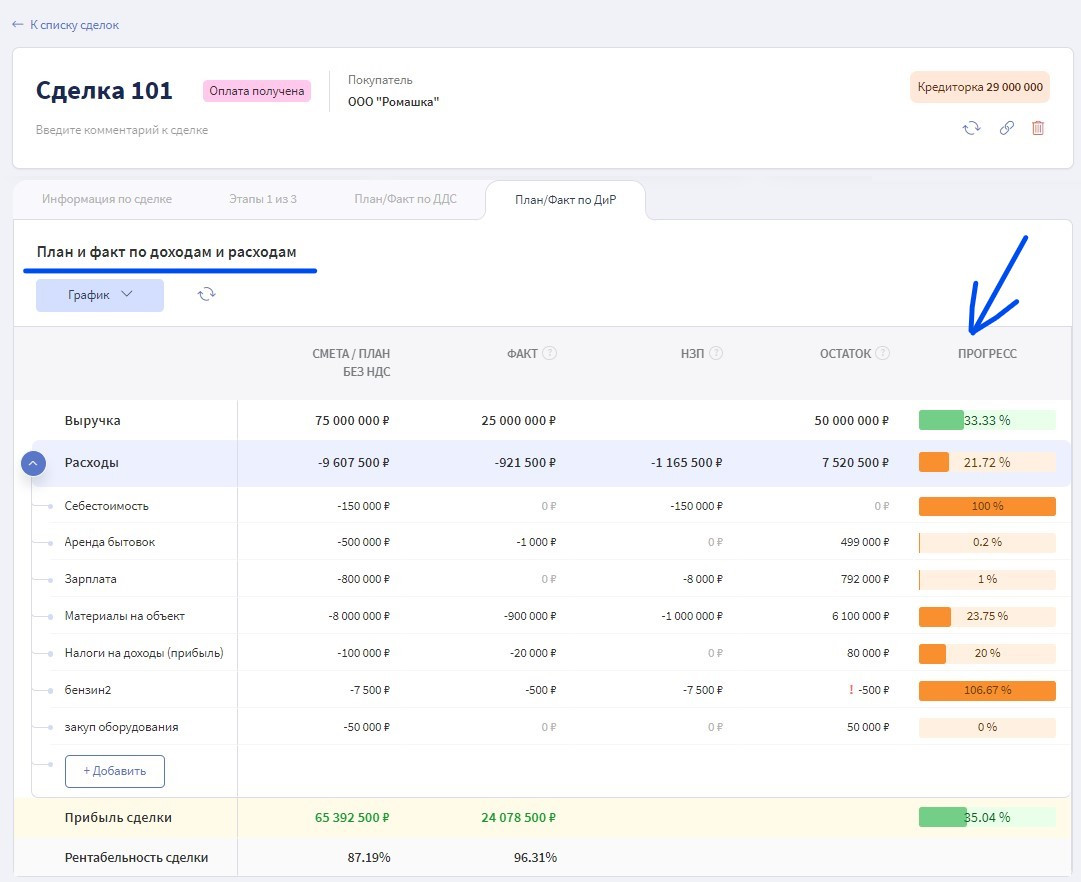The height and width of the screenshot is (882, 1081).
Task: Click the refresh icon in deal header
Action: [x=971, y=128]
